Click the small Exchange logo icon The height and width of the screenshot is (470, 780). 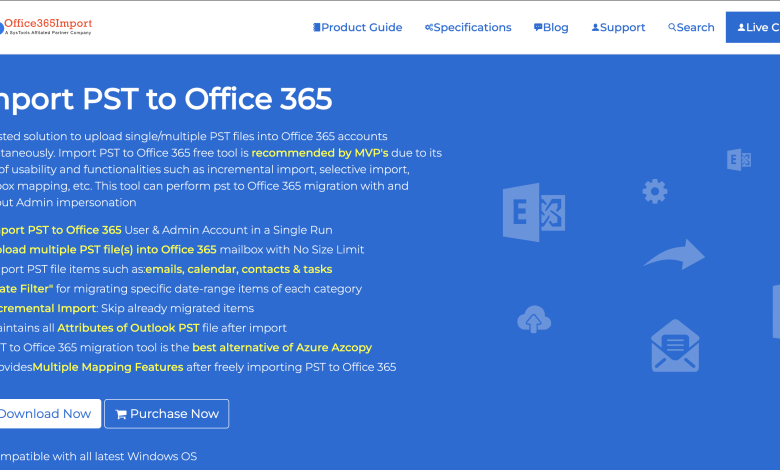pyautogui.click(x=739, y=160)
